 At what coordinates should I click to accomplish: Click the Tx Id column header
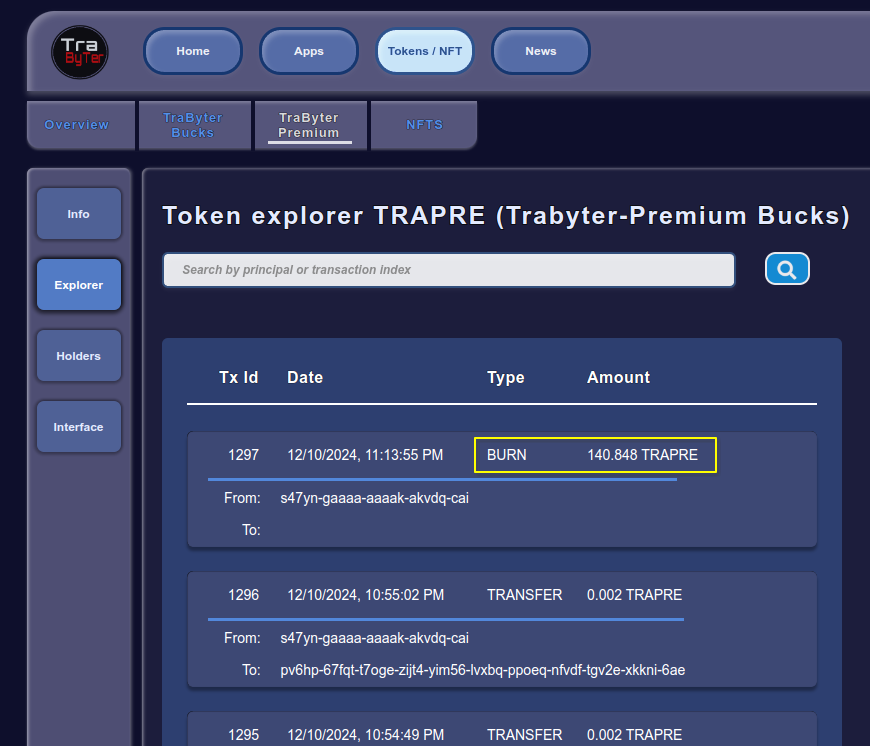239,378
